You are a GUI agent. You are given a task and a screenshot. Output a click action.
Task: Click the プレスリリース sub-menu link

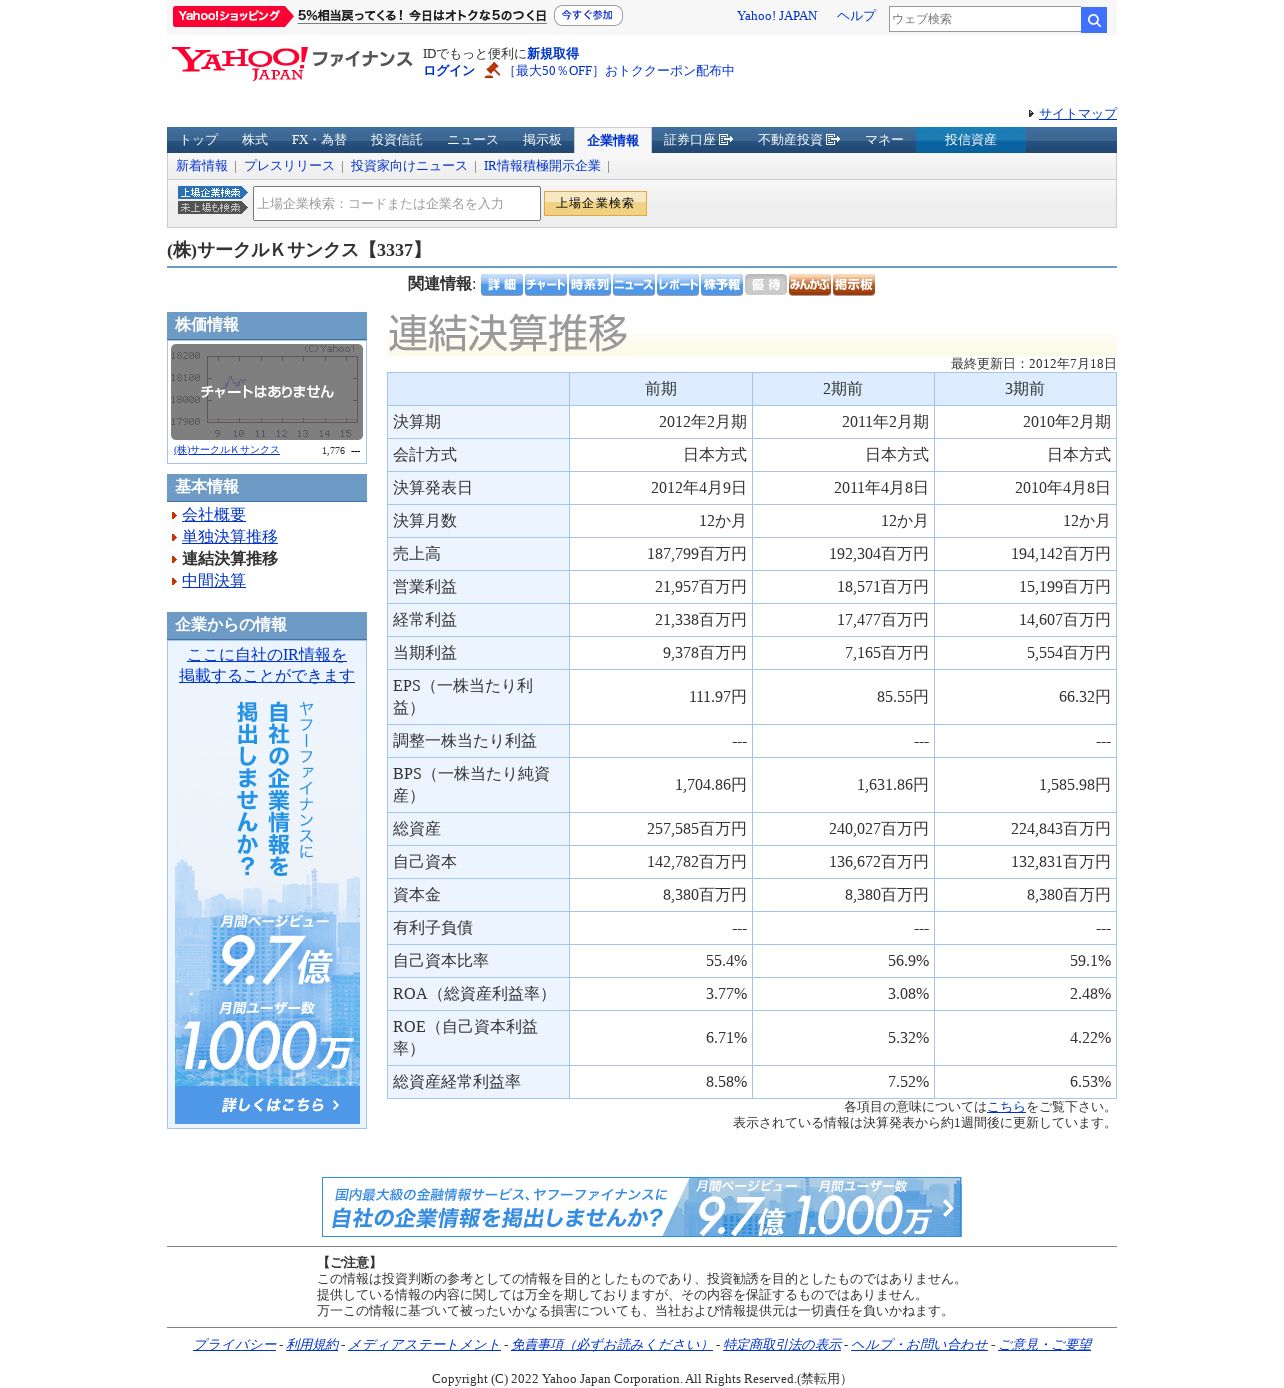[289, 166]
